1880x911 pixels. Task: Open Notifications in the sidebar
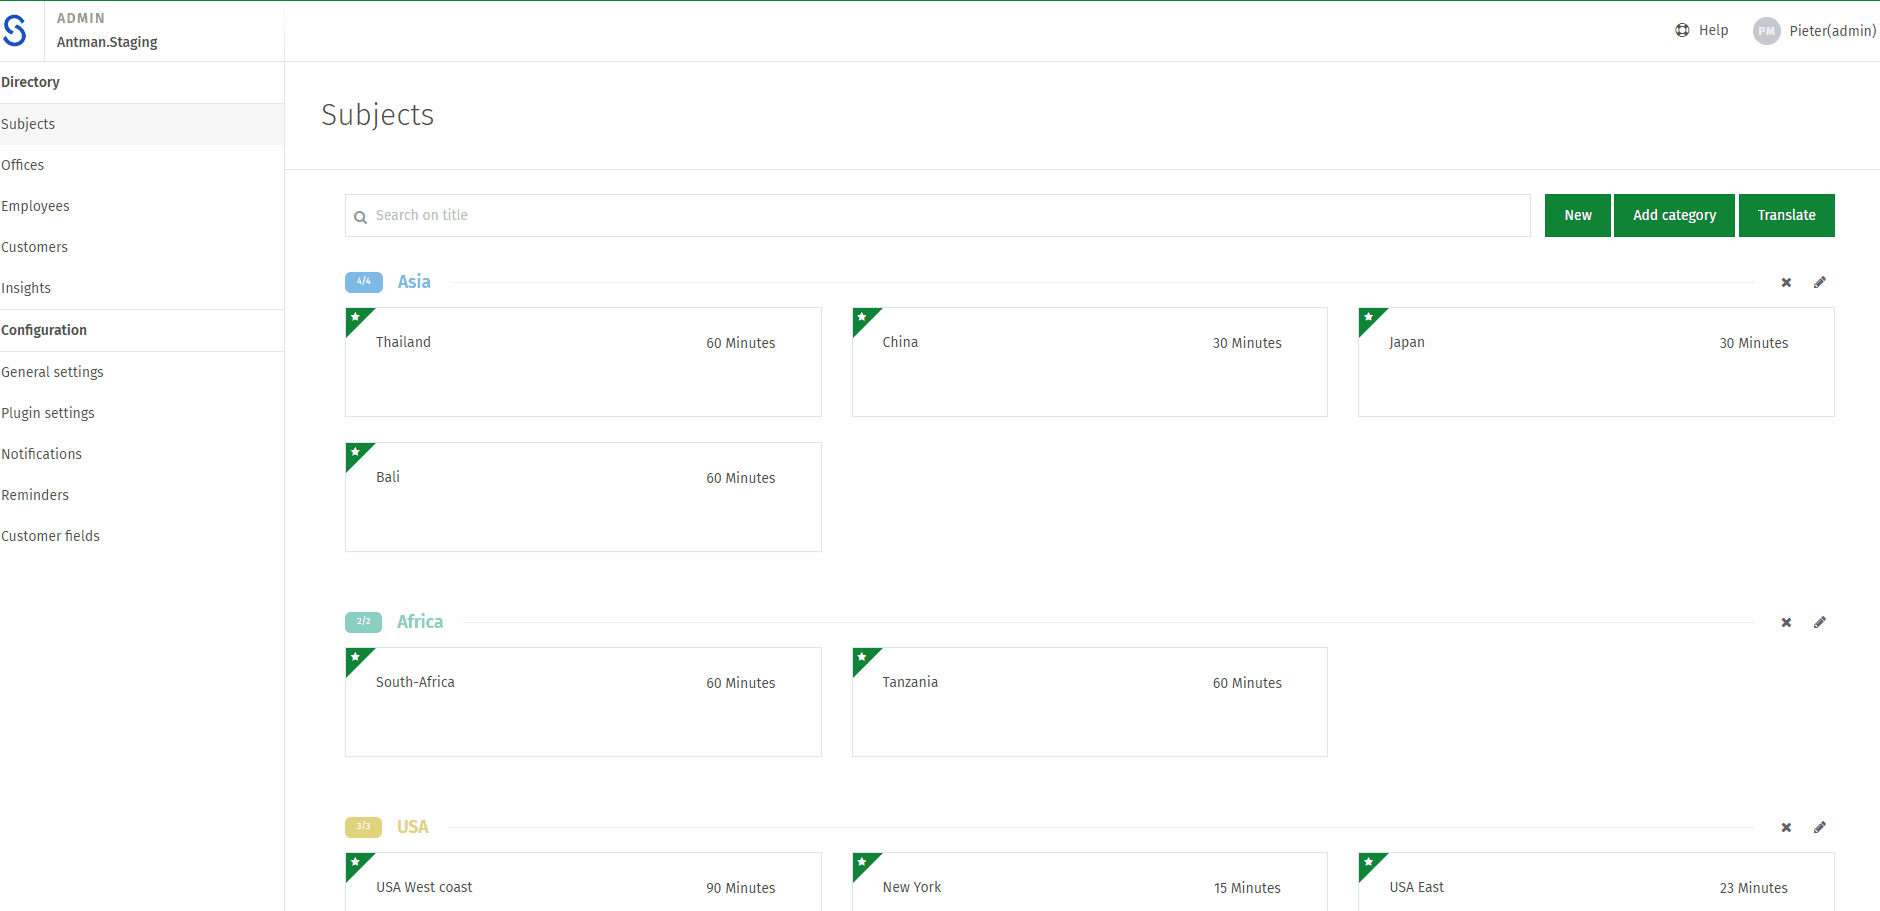pyautogui.click(x=142, y=454)
